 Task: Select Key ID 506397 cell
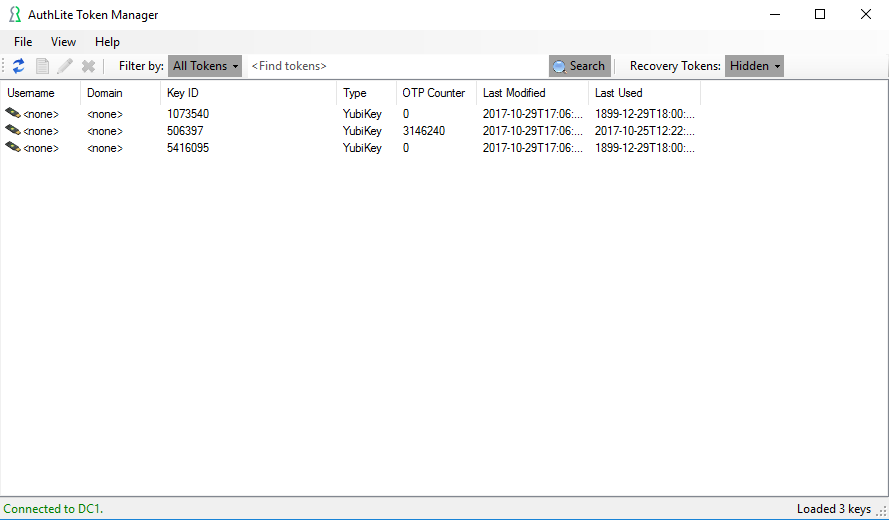(x=185, y=131)
